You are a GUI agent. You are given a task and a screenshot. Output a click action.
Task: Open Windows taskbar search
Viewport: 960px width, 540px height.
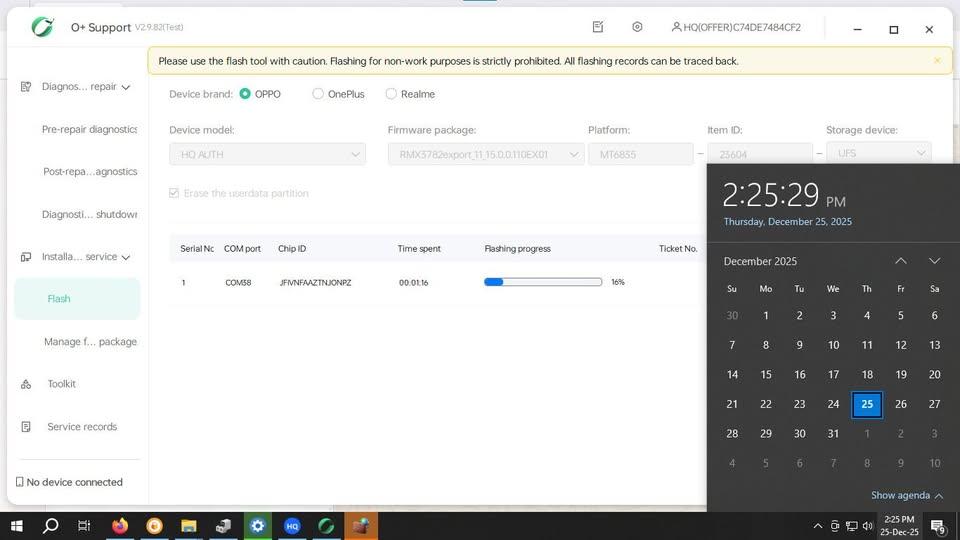(x=51, y=526)
